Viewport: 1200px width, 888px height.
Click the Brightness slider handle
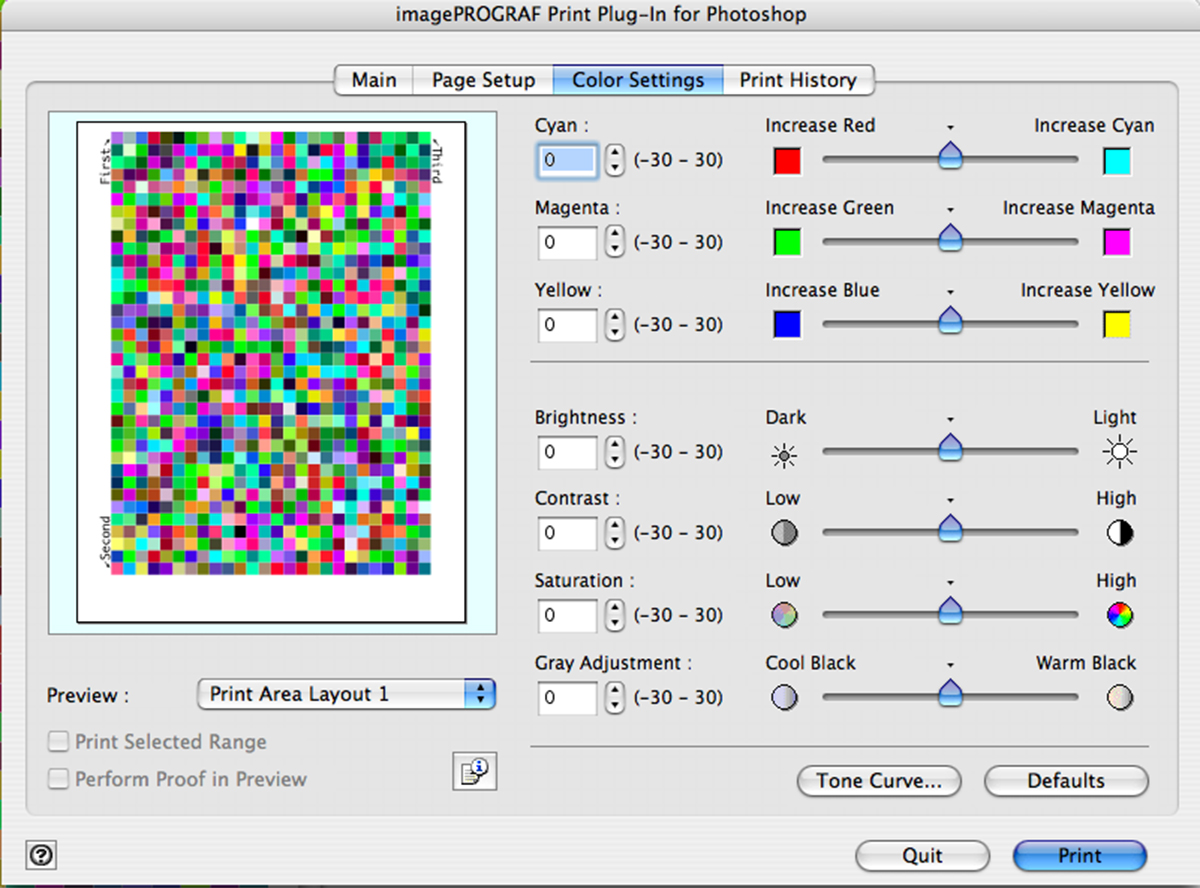pos(950,447)
